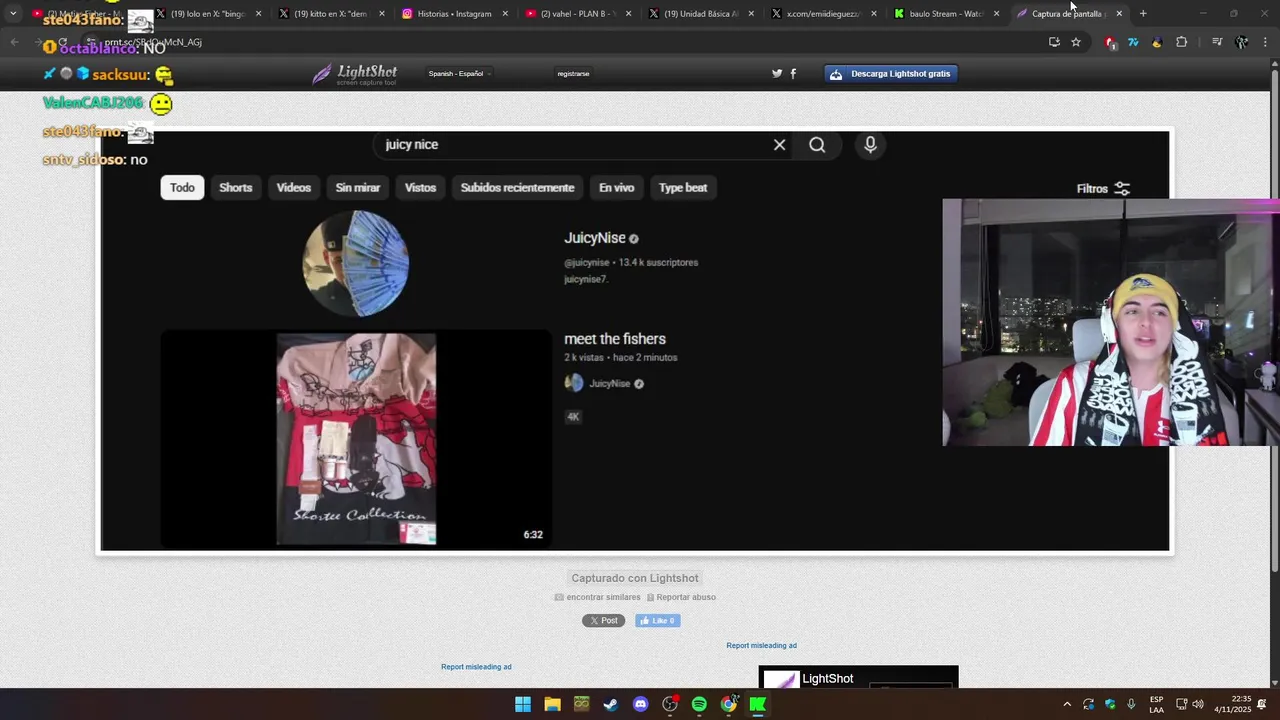Click the encontrar similares link
Image resolution: width=1280 pixels, height=720 pixels.
click(x=598, y=597)
